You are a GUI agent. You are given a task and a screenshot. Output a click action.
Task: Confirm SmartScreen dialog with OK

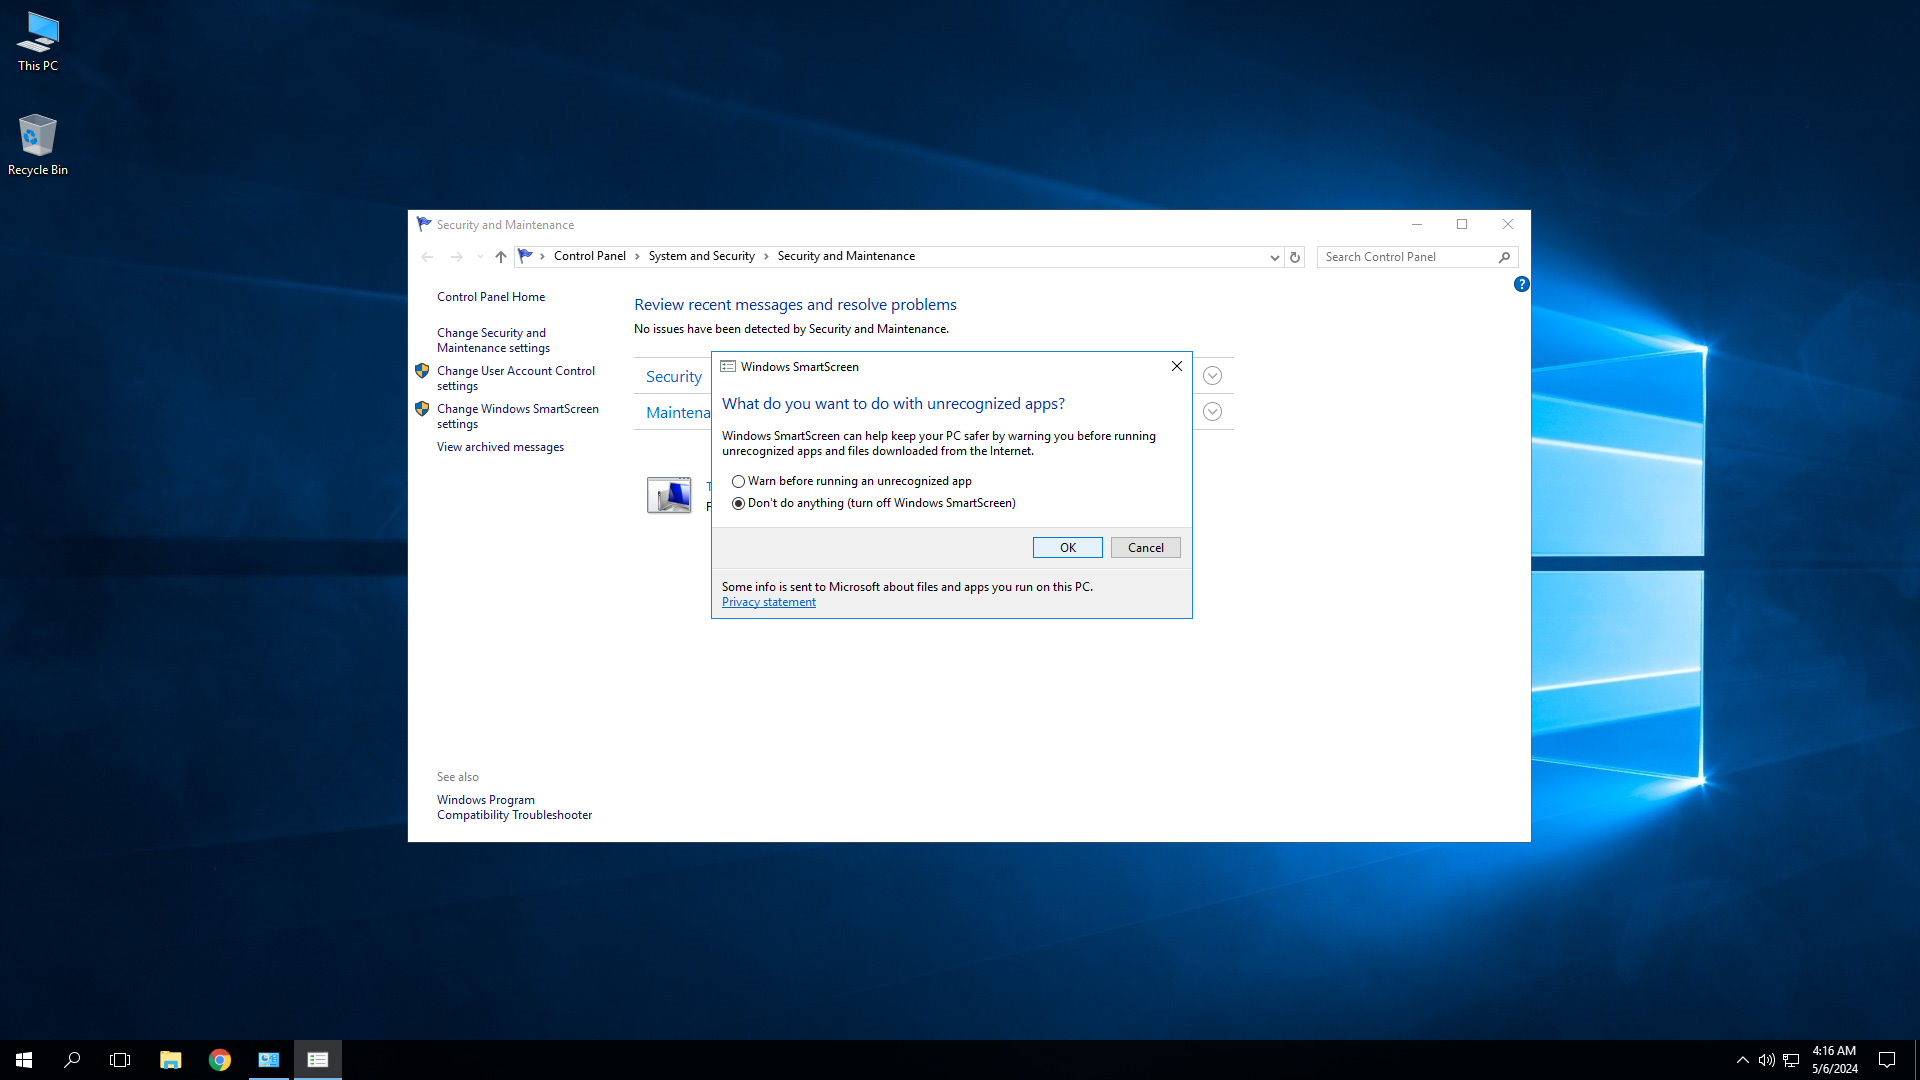click(1067, 548)
